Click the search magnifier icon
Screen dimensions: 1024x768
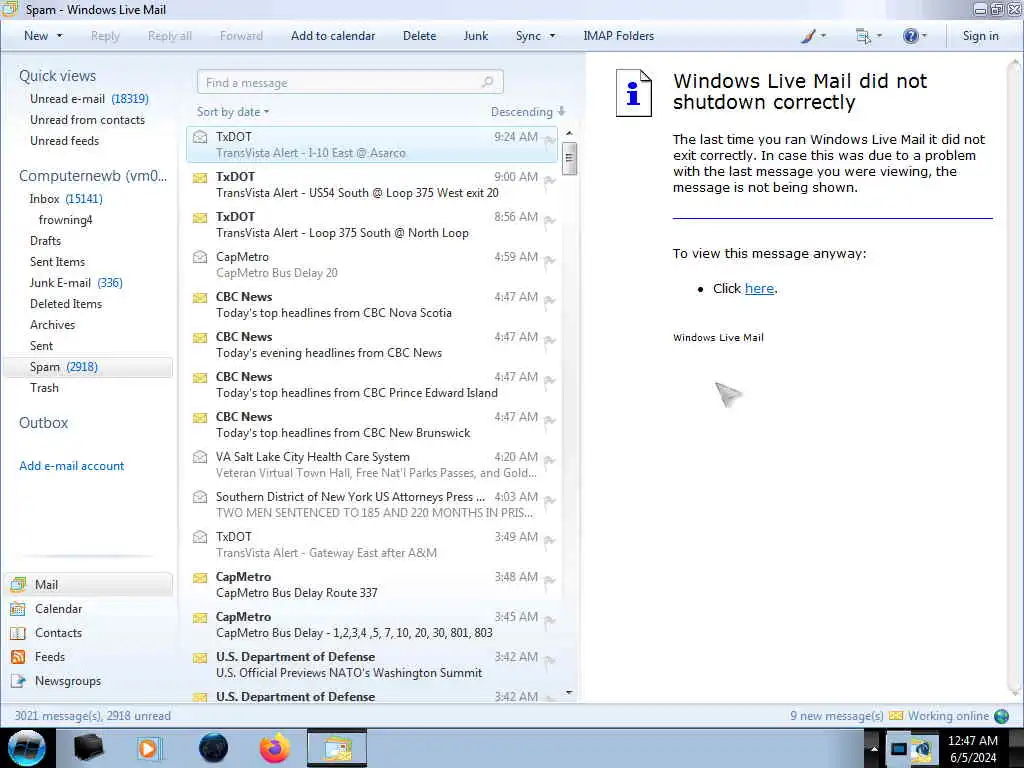(x=487, y=82)
